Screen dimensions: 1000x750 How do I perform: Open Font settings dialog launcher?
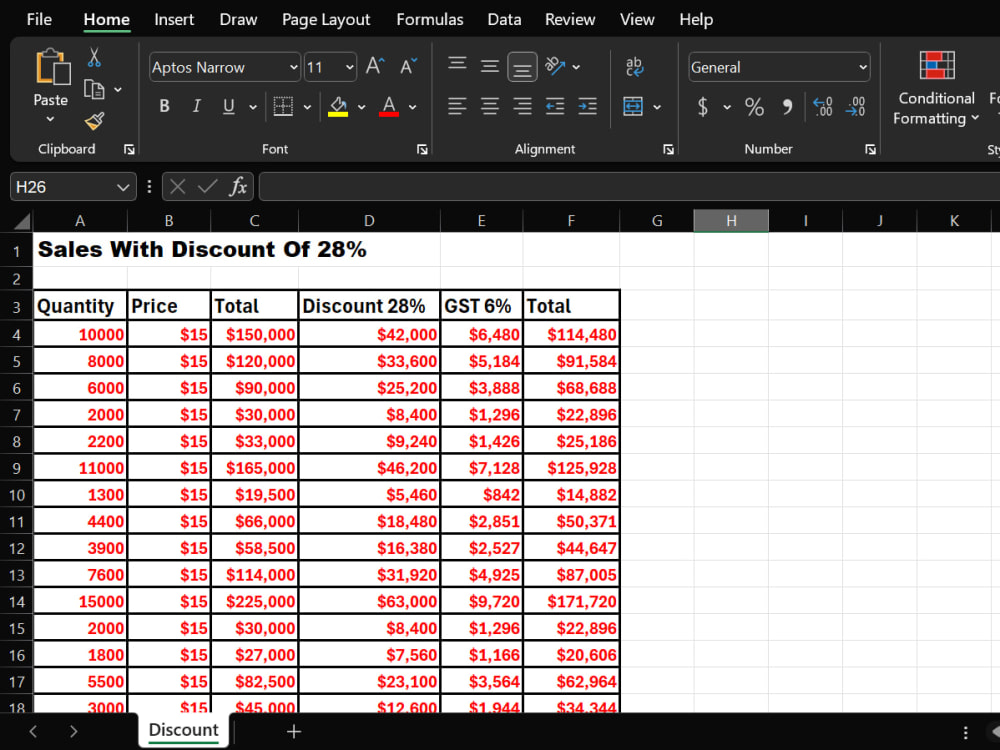coord(422,149)
